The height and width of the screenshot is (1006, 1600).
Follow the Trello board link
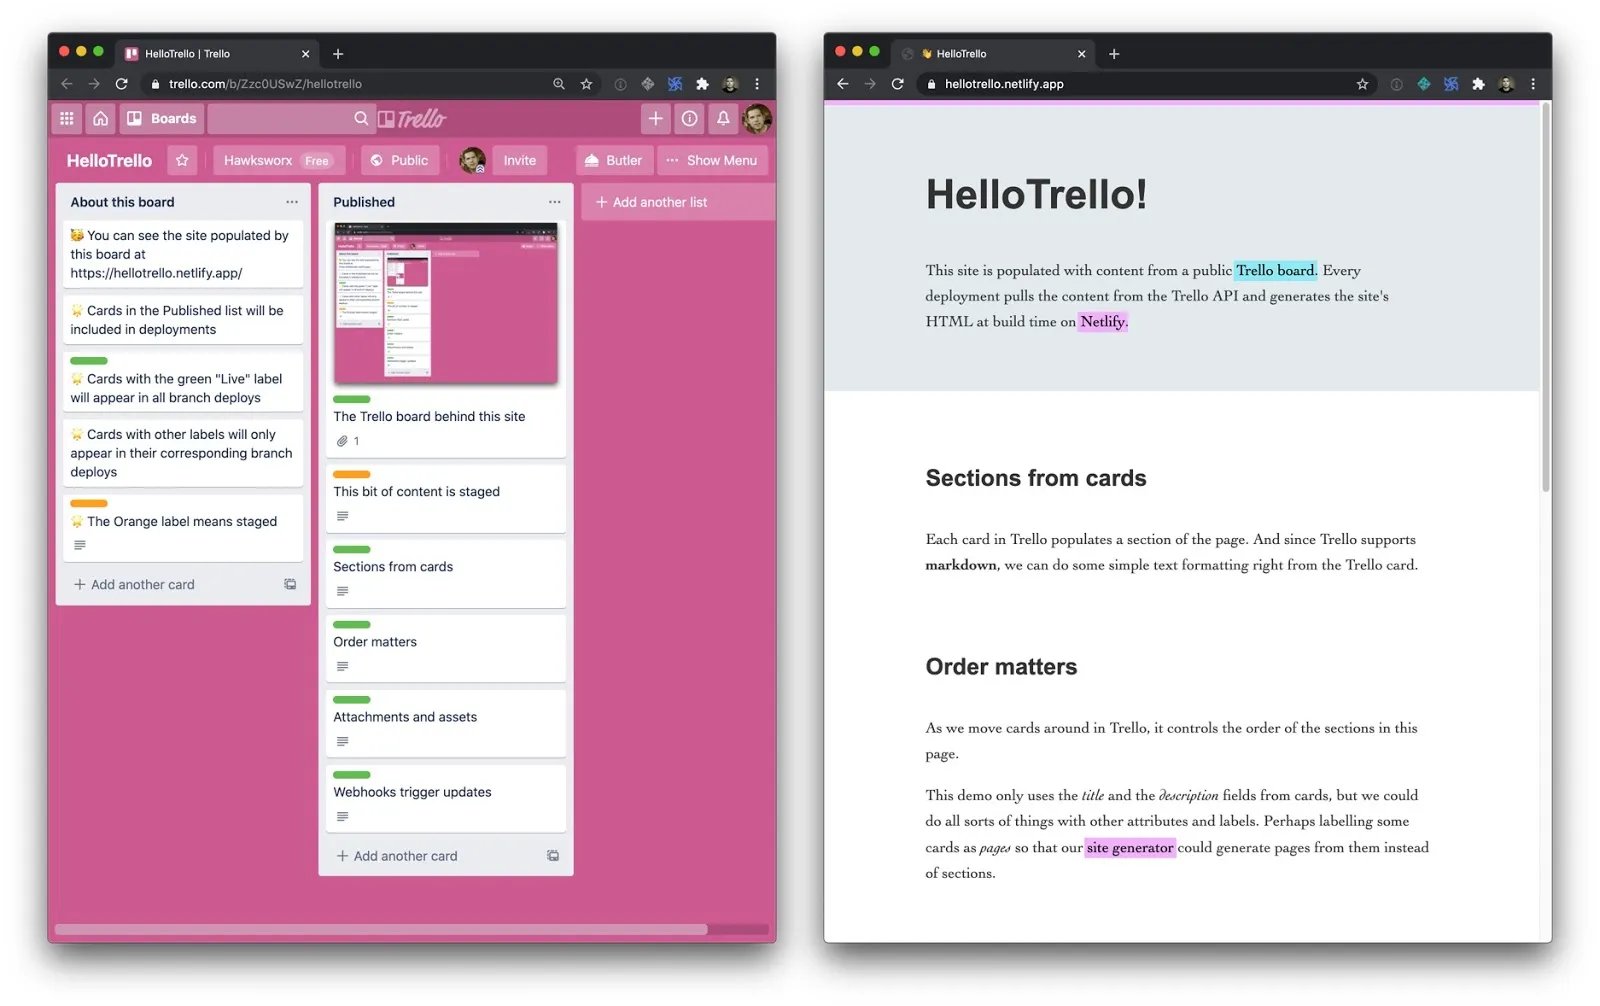(x=1275, y=270)
